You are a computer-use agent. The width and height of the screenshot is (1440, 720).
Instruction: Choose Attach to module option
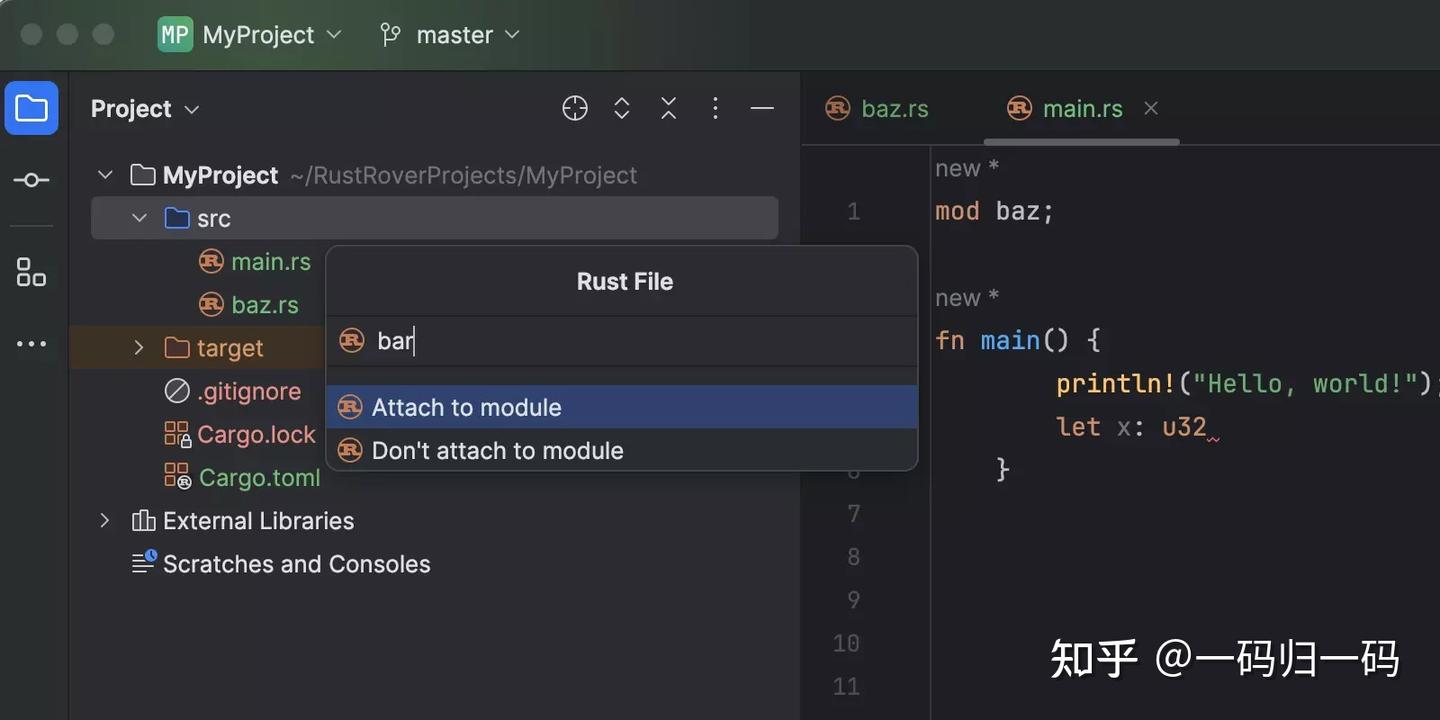(x=622, y=407)
